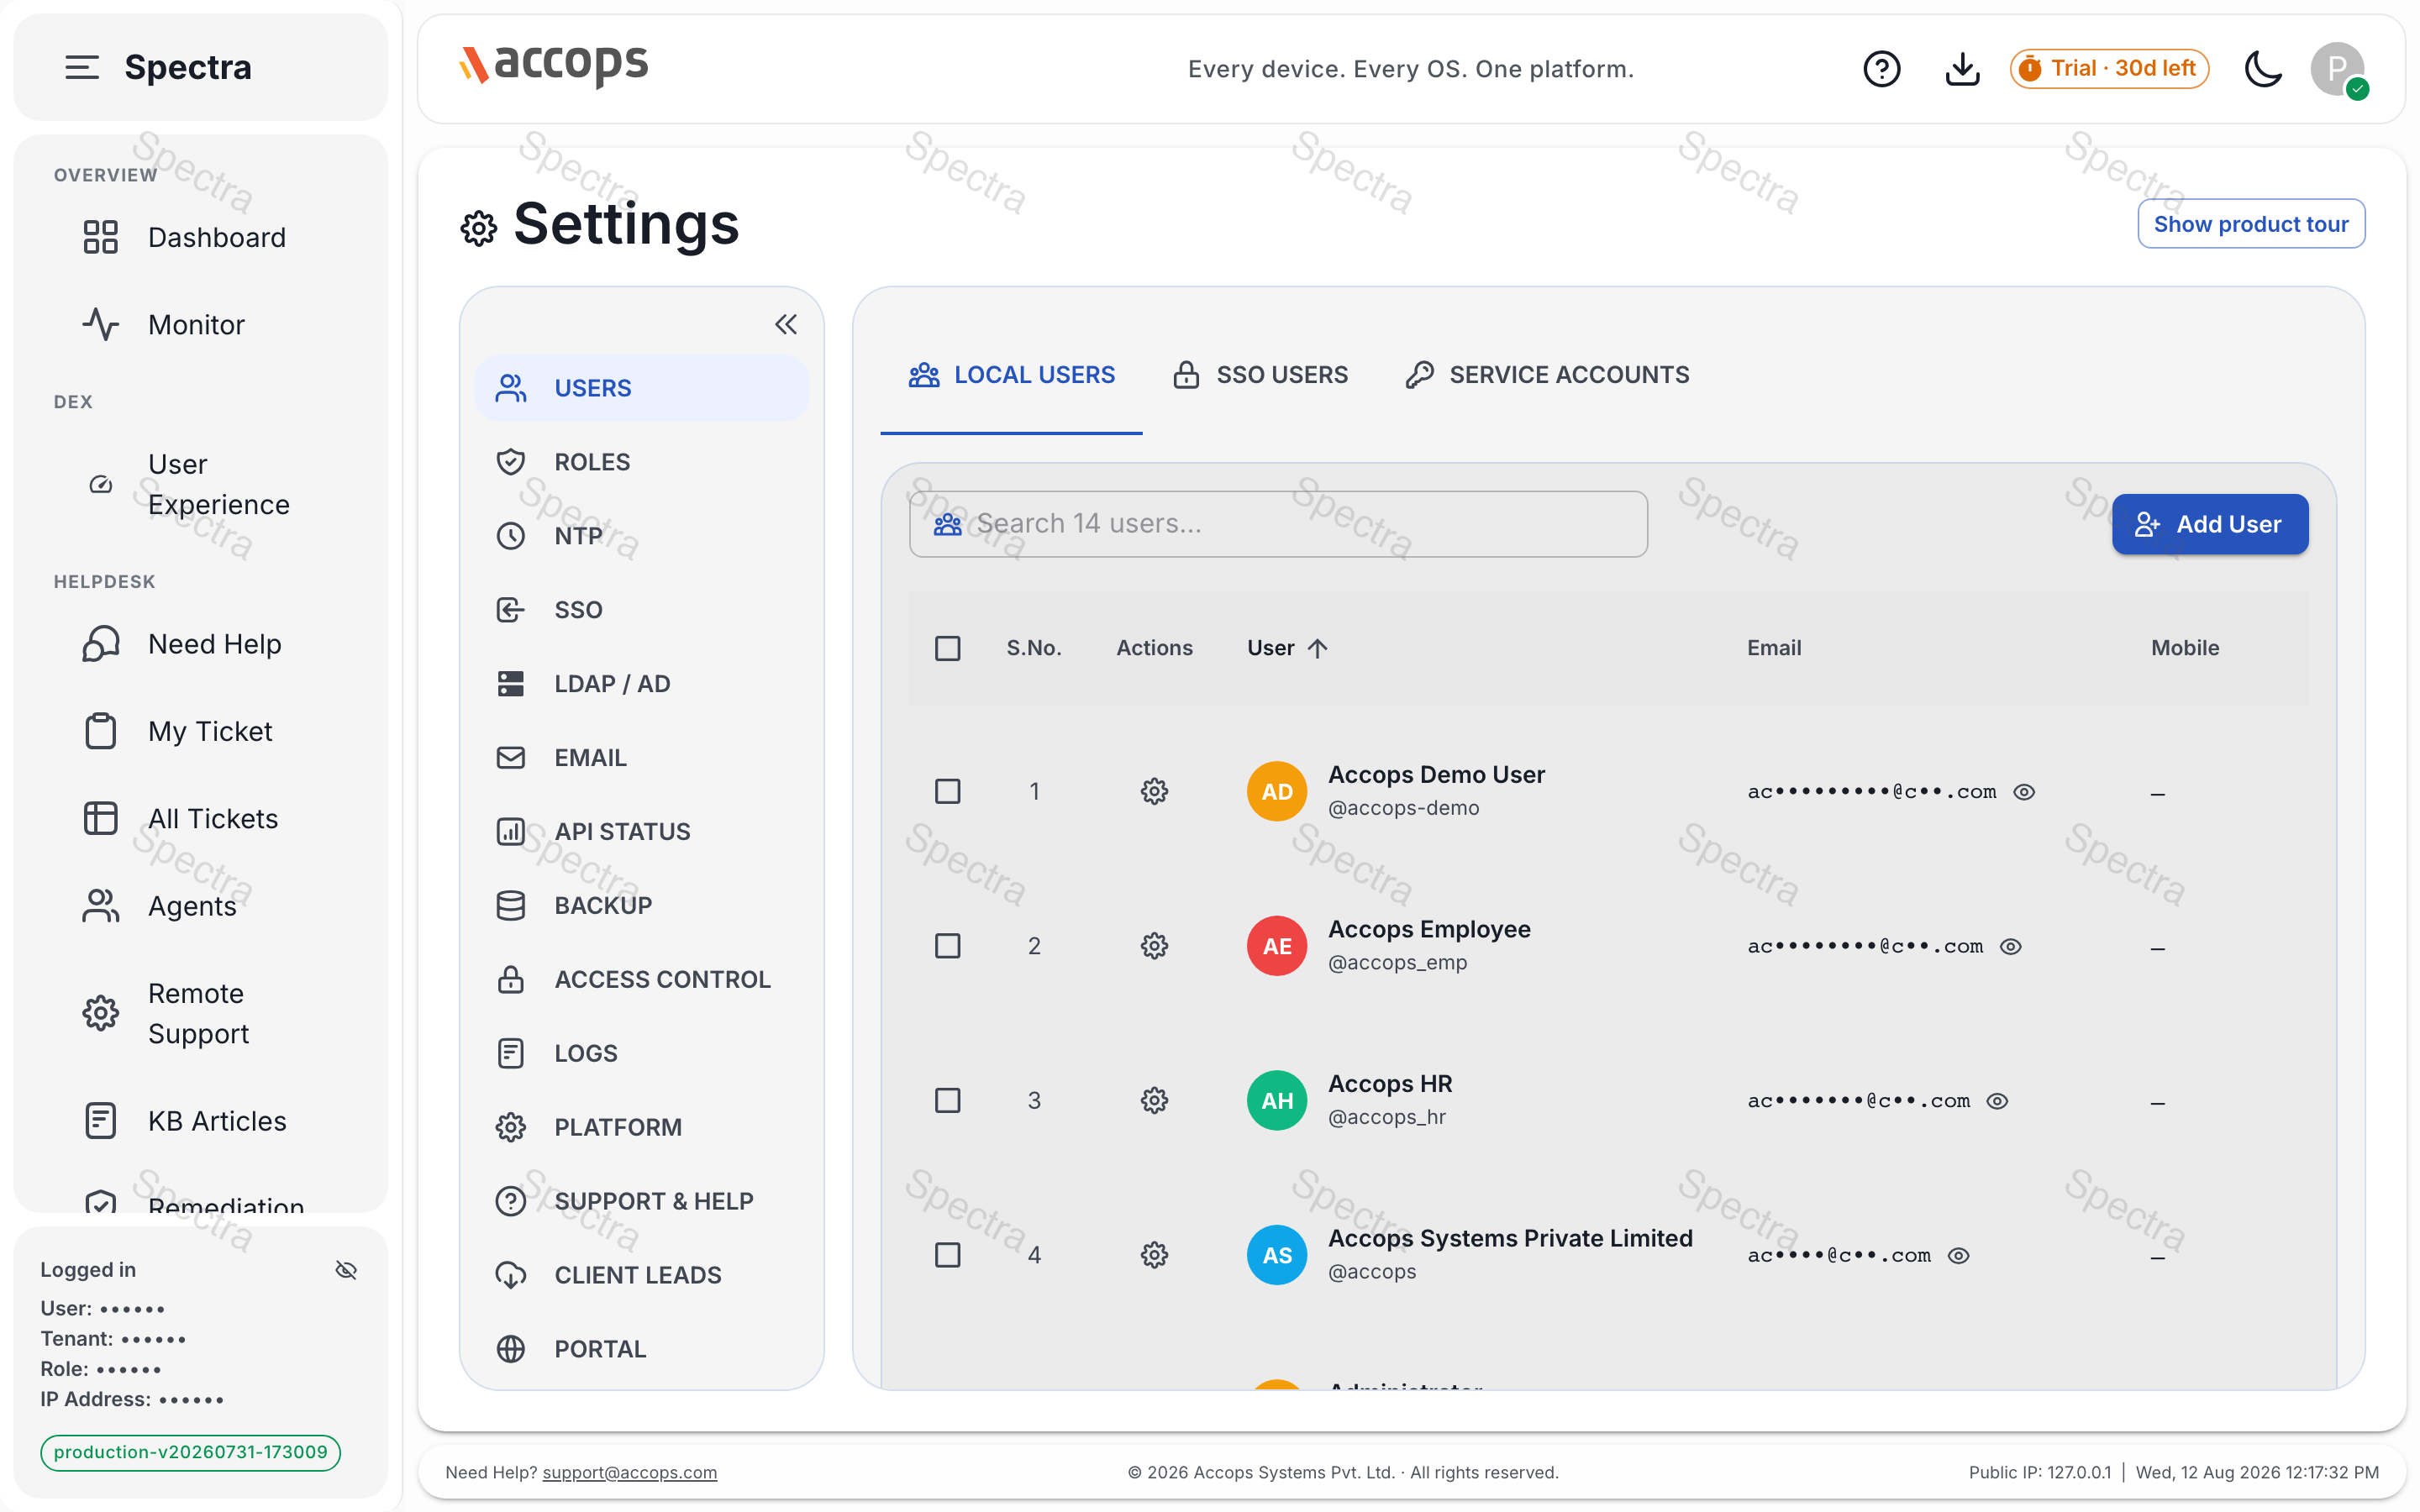Open Need Help section
This screenshot has width=2420, height=1512.
[200, 644]
